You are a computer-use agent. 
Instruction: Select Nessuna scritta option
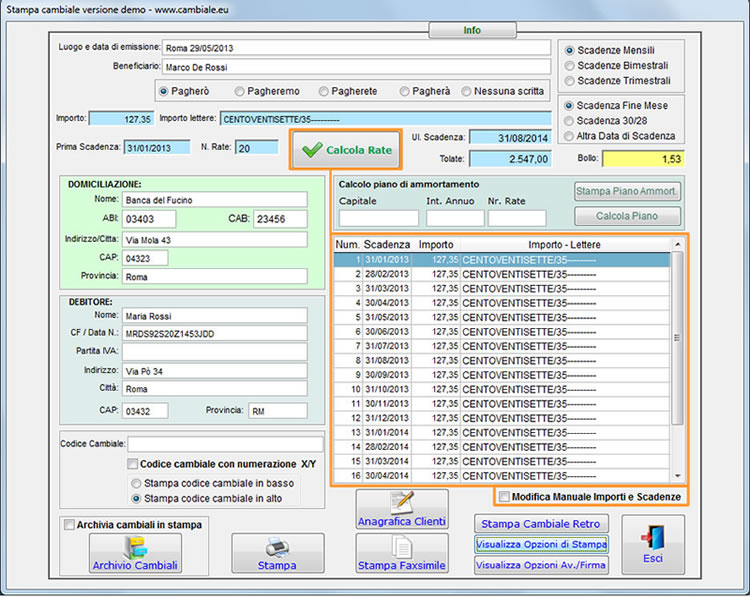466,91
